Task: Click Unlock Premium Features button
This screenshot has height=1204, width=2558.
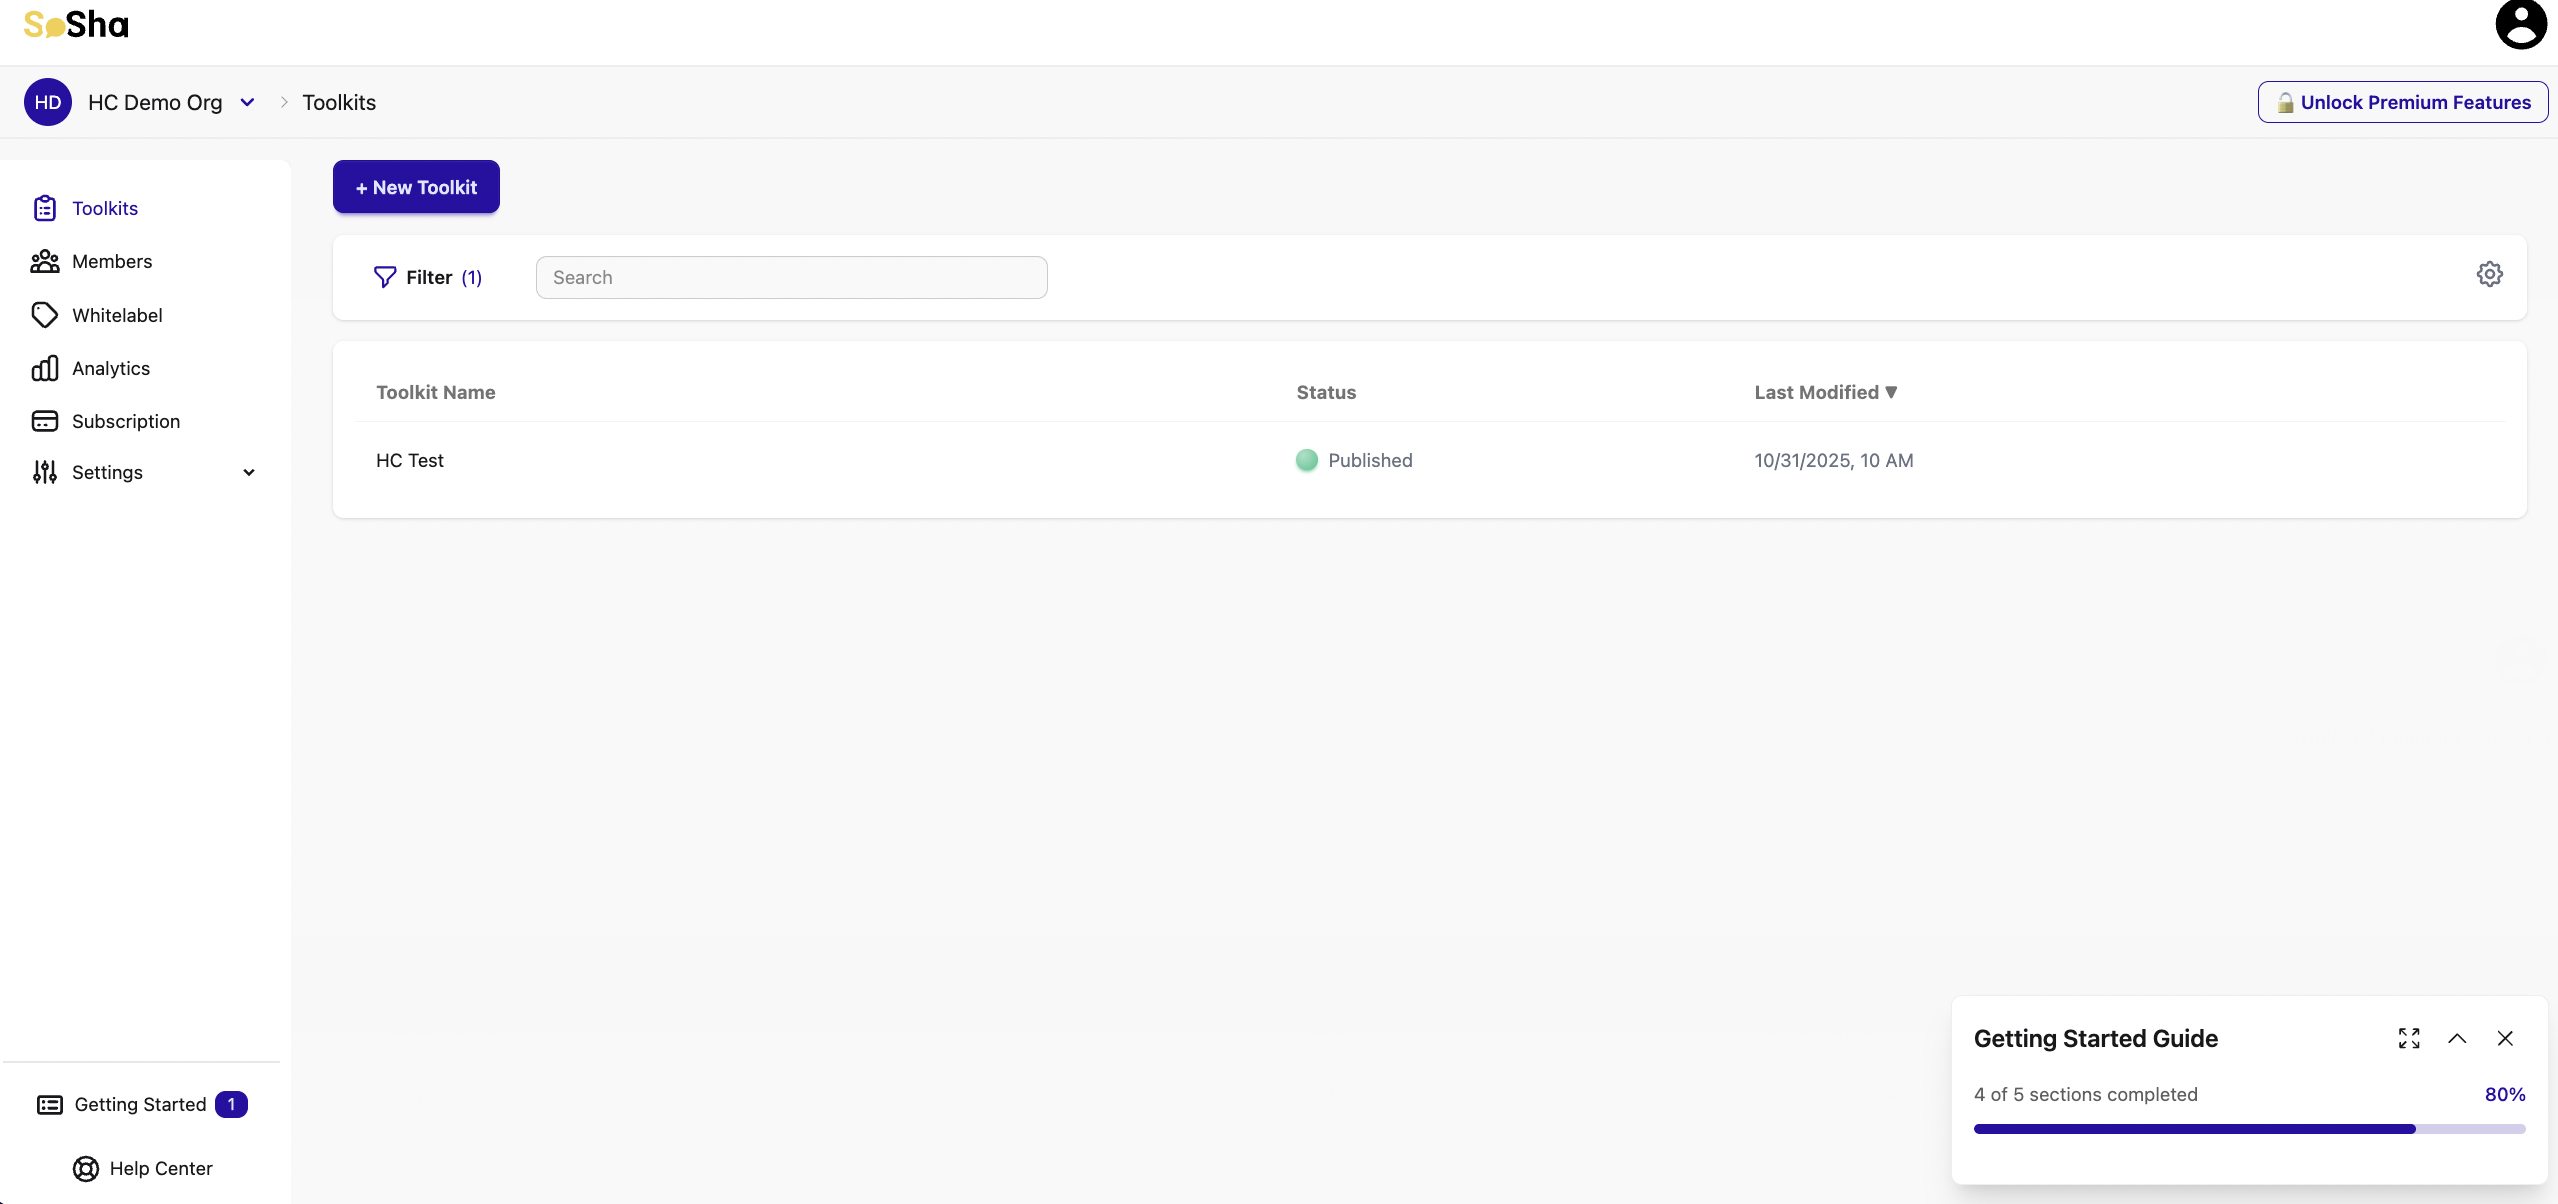Action: [x=2402, y=102]
